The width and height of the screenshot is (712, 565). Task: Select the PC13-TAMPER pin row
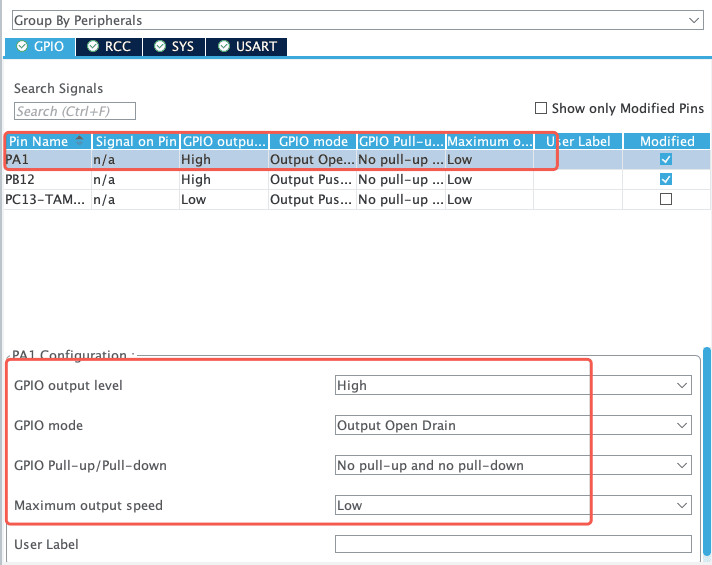click(x=47, y=199)
